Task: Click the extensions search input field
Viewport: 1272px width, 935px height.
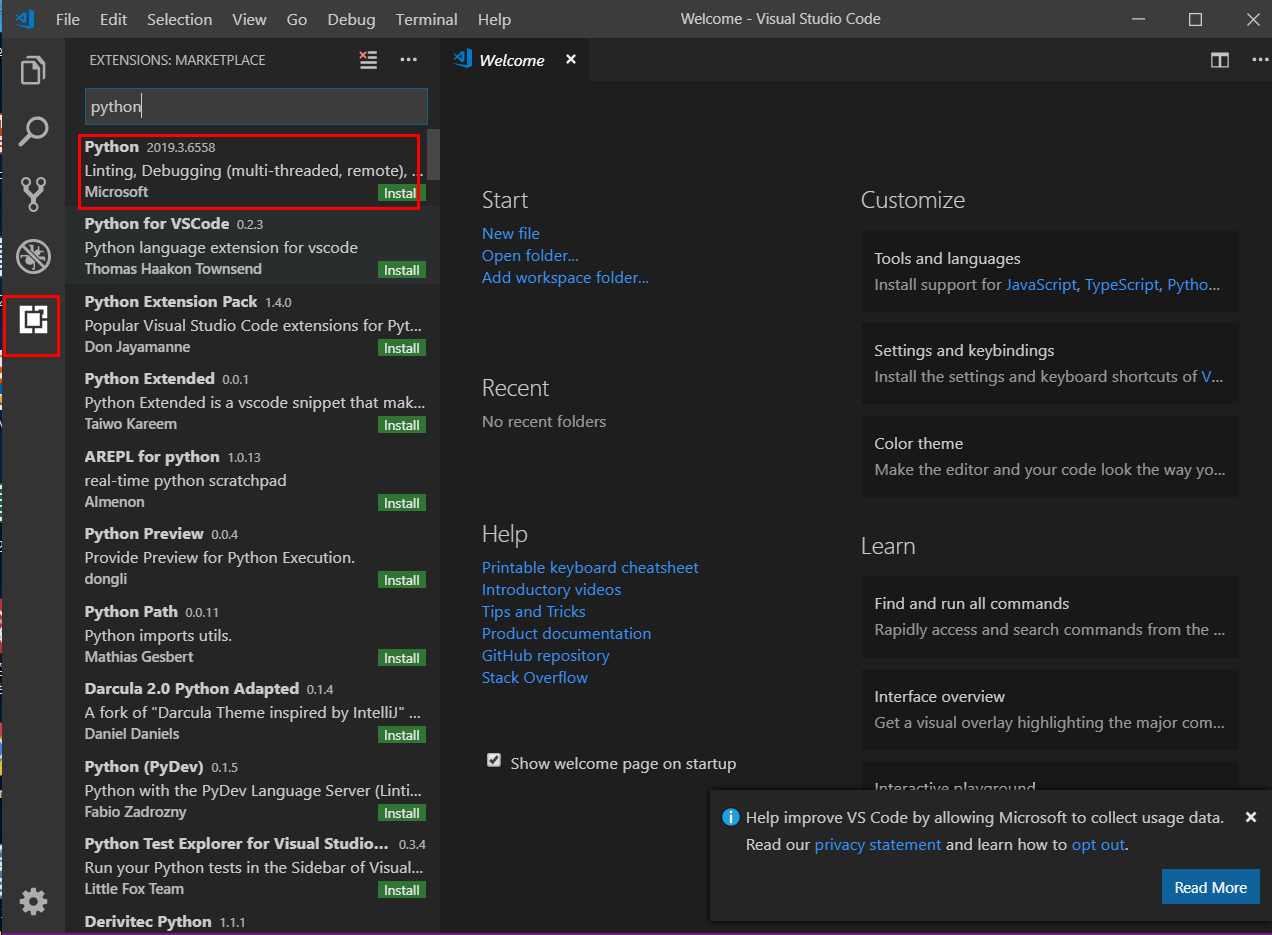Action: click(x=256, y=106)
